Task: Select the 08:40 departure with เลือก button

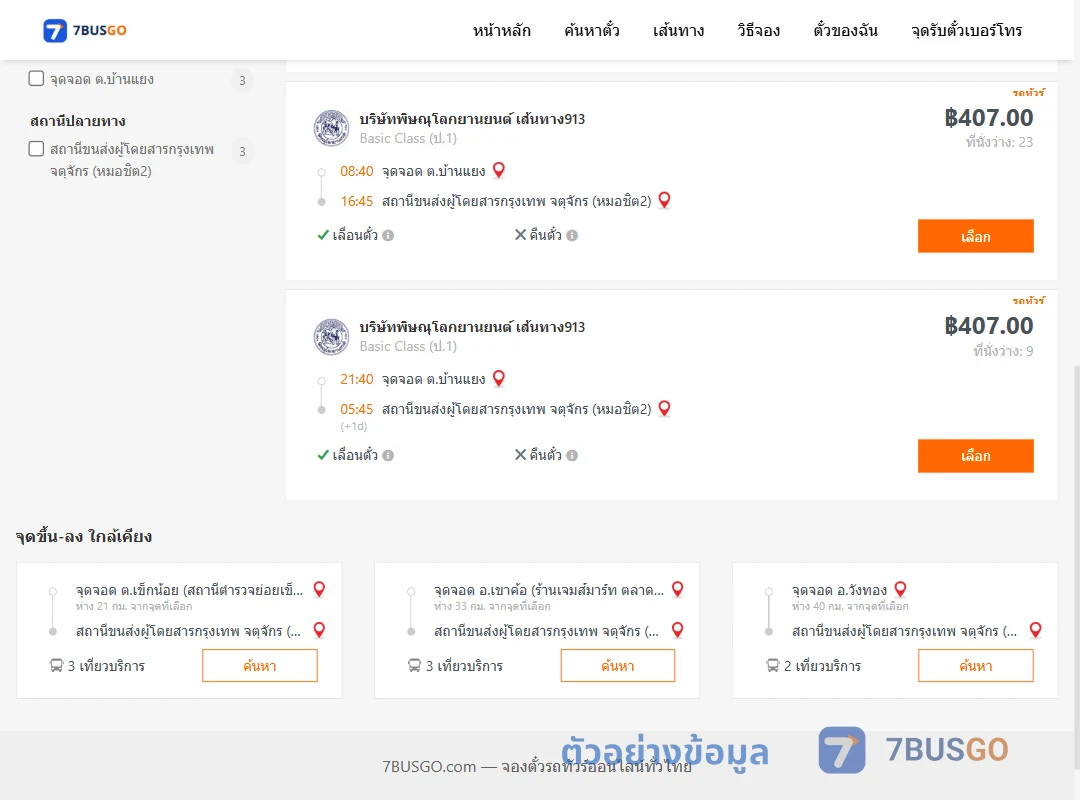Action: pos(975,236)
